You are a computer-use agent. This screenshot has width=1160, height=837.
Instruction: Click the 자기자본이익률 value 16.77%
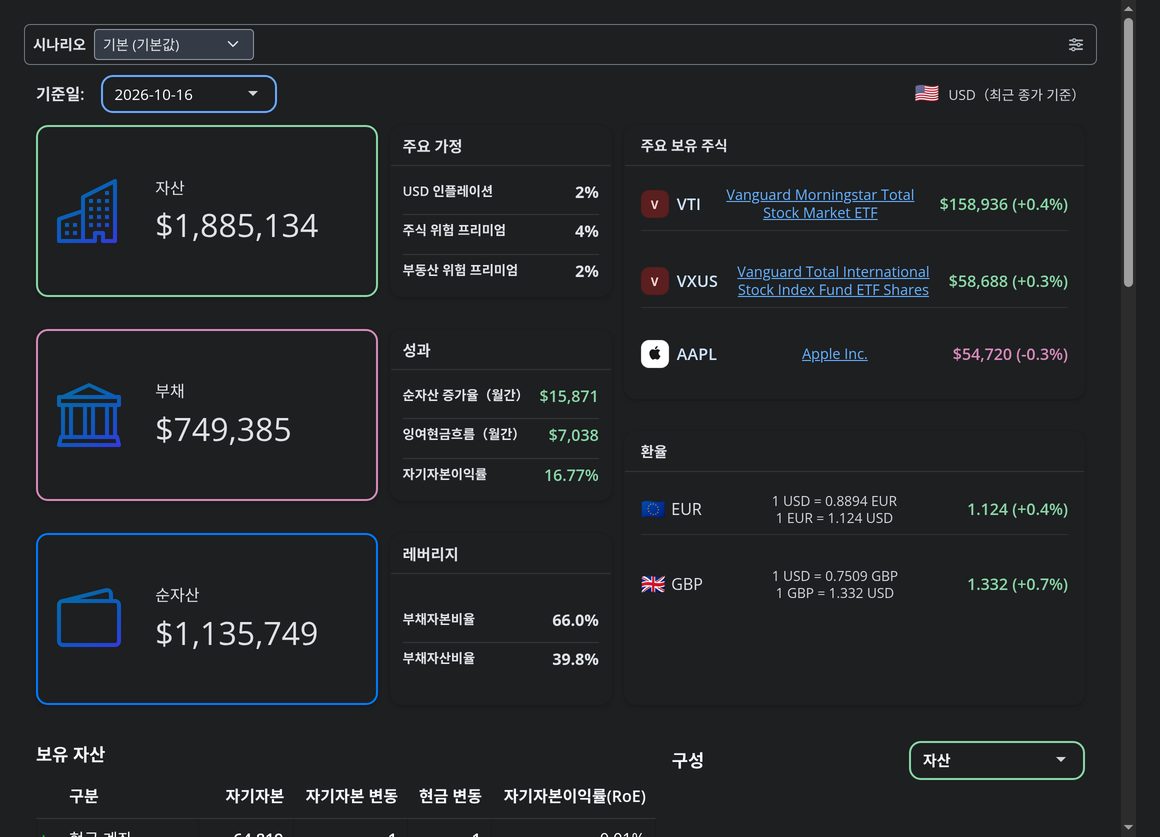pyautogui.click(x=571, y=475)
